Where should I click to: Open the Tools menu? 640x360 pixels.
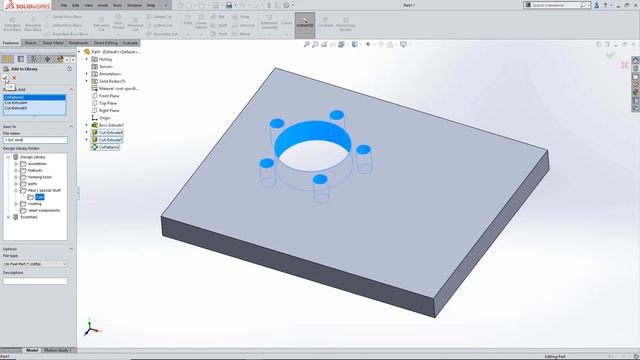coord(117,5)
